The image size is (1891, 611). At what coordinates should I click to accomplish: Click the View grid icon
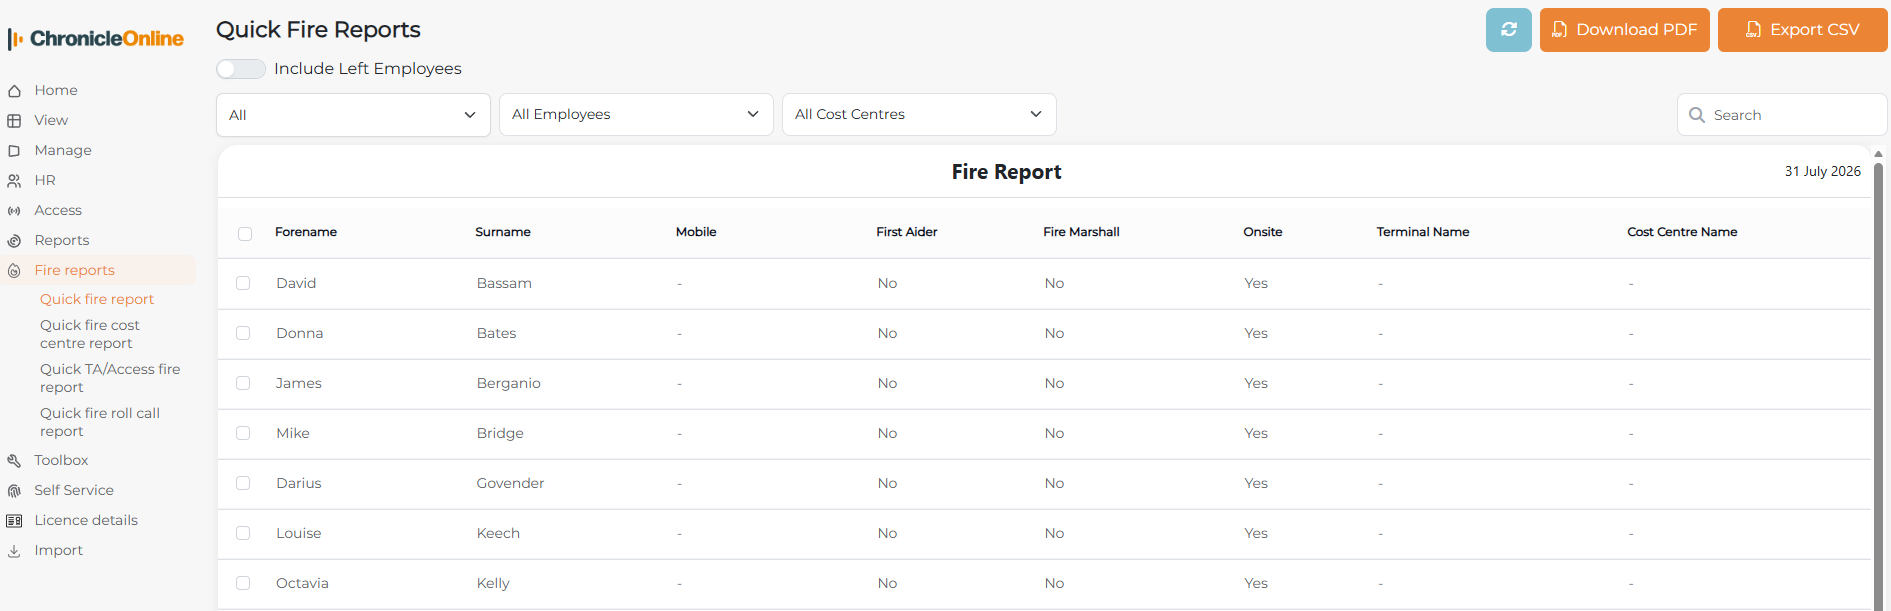[x=14, y=121]
